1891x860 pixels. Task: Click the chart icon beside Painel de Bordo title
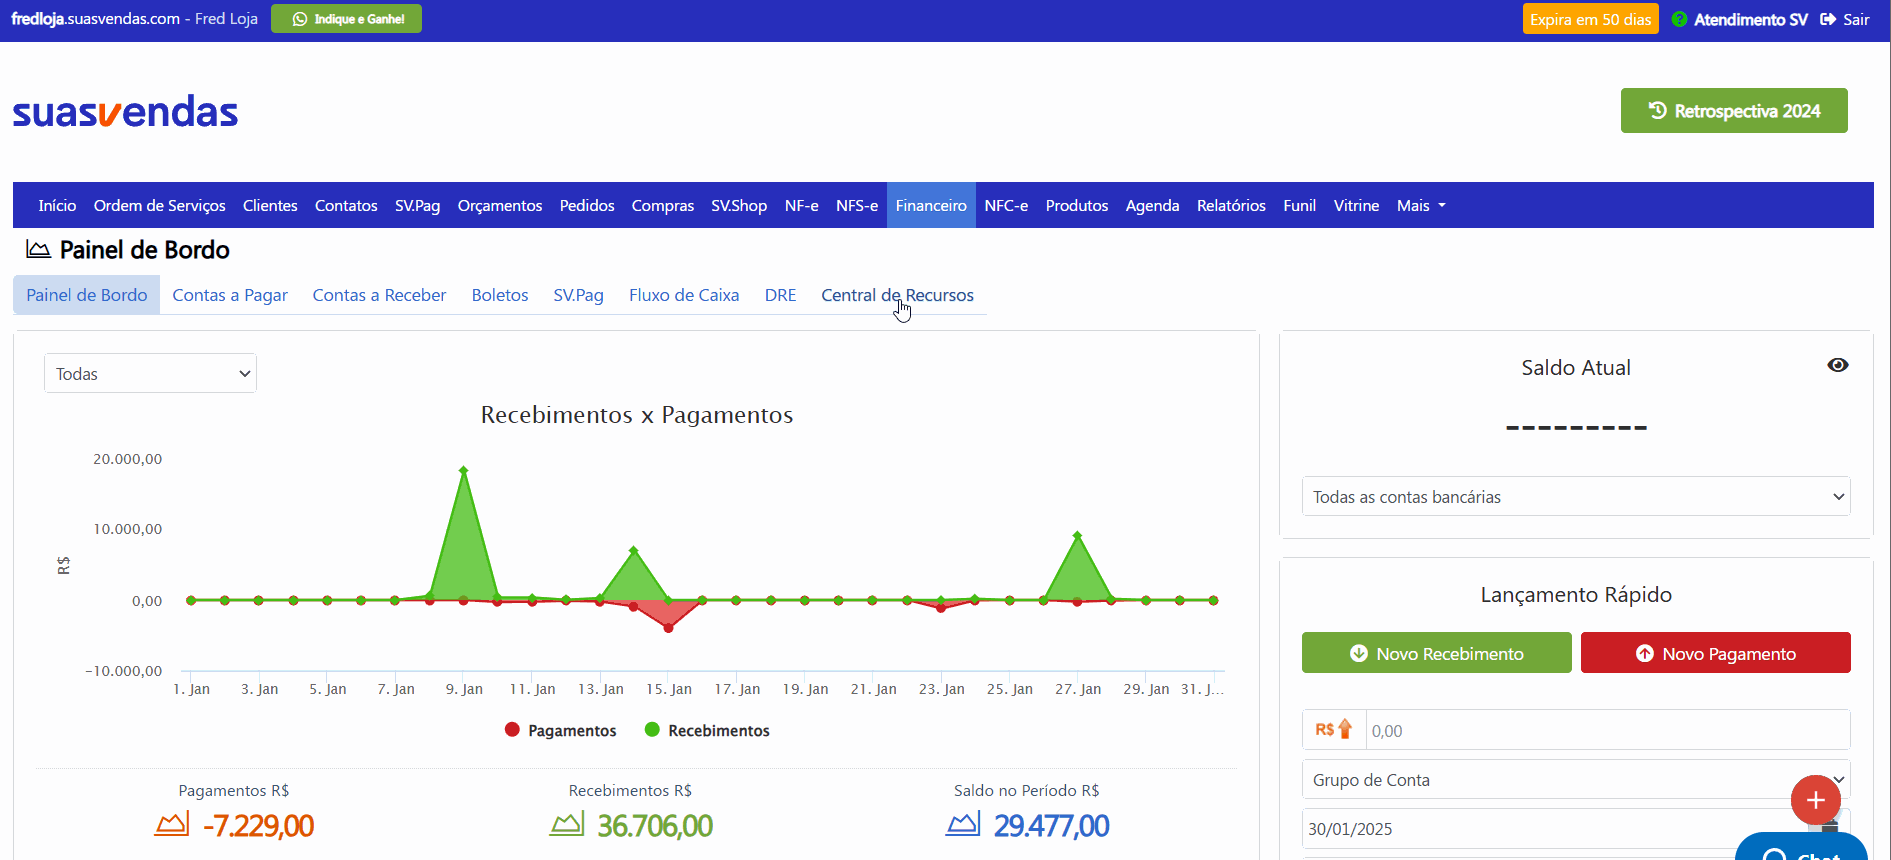click(38, 250)
